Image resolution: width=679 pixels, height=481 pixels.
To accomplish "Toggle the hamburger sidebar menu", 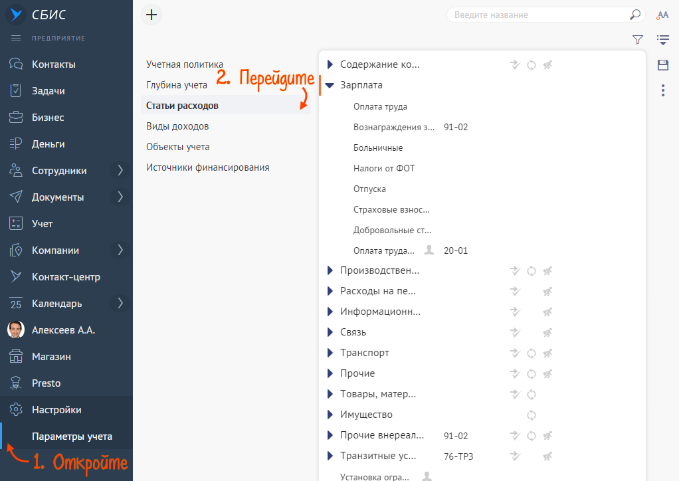I will coord(15,38).
